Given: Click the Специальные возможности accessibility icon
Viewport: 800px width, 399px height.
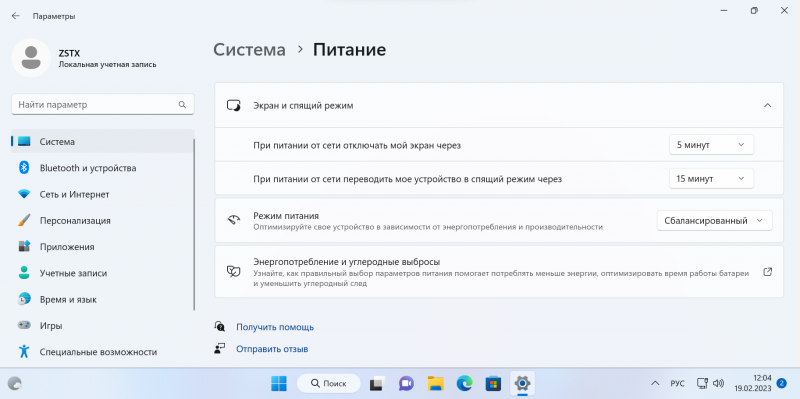Looking at the screenshot, I should pyautogui.click(x=24, y=352).
